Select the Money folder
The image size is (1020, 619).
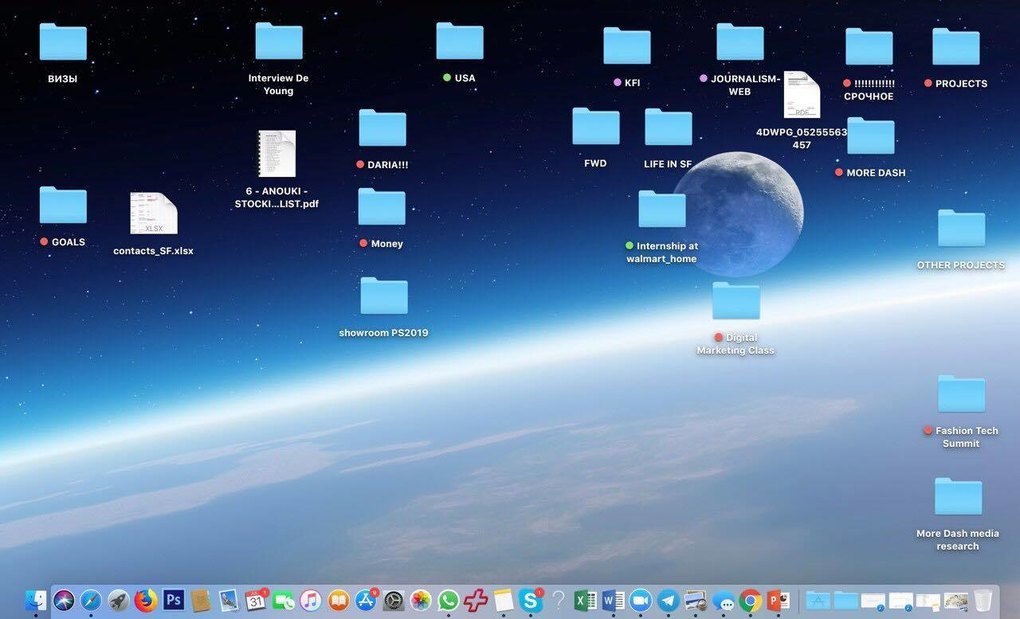coord(382,207)
